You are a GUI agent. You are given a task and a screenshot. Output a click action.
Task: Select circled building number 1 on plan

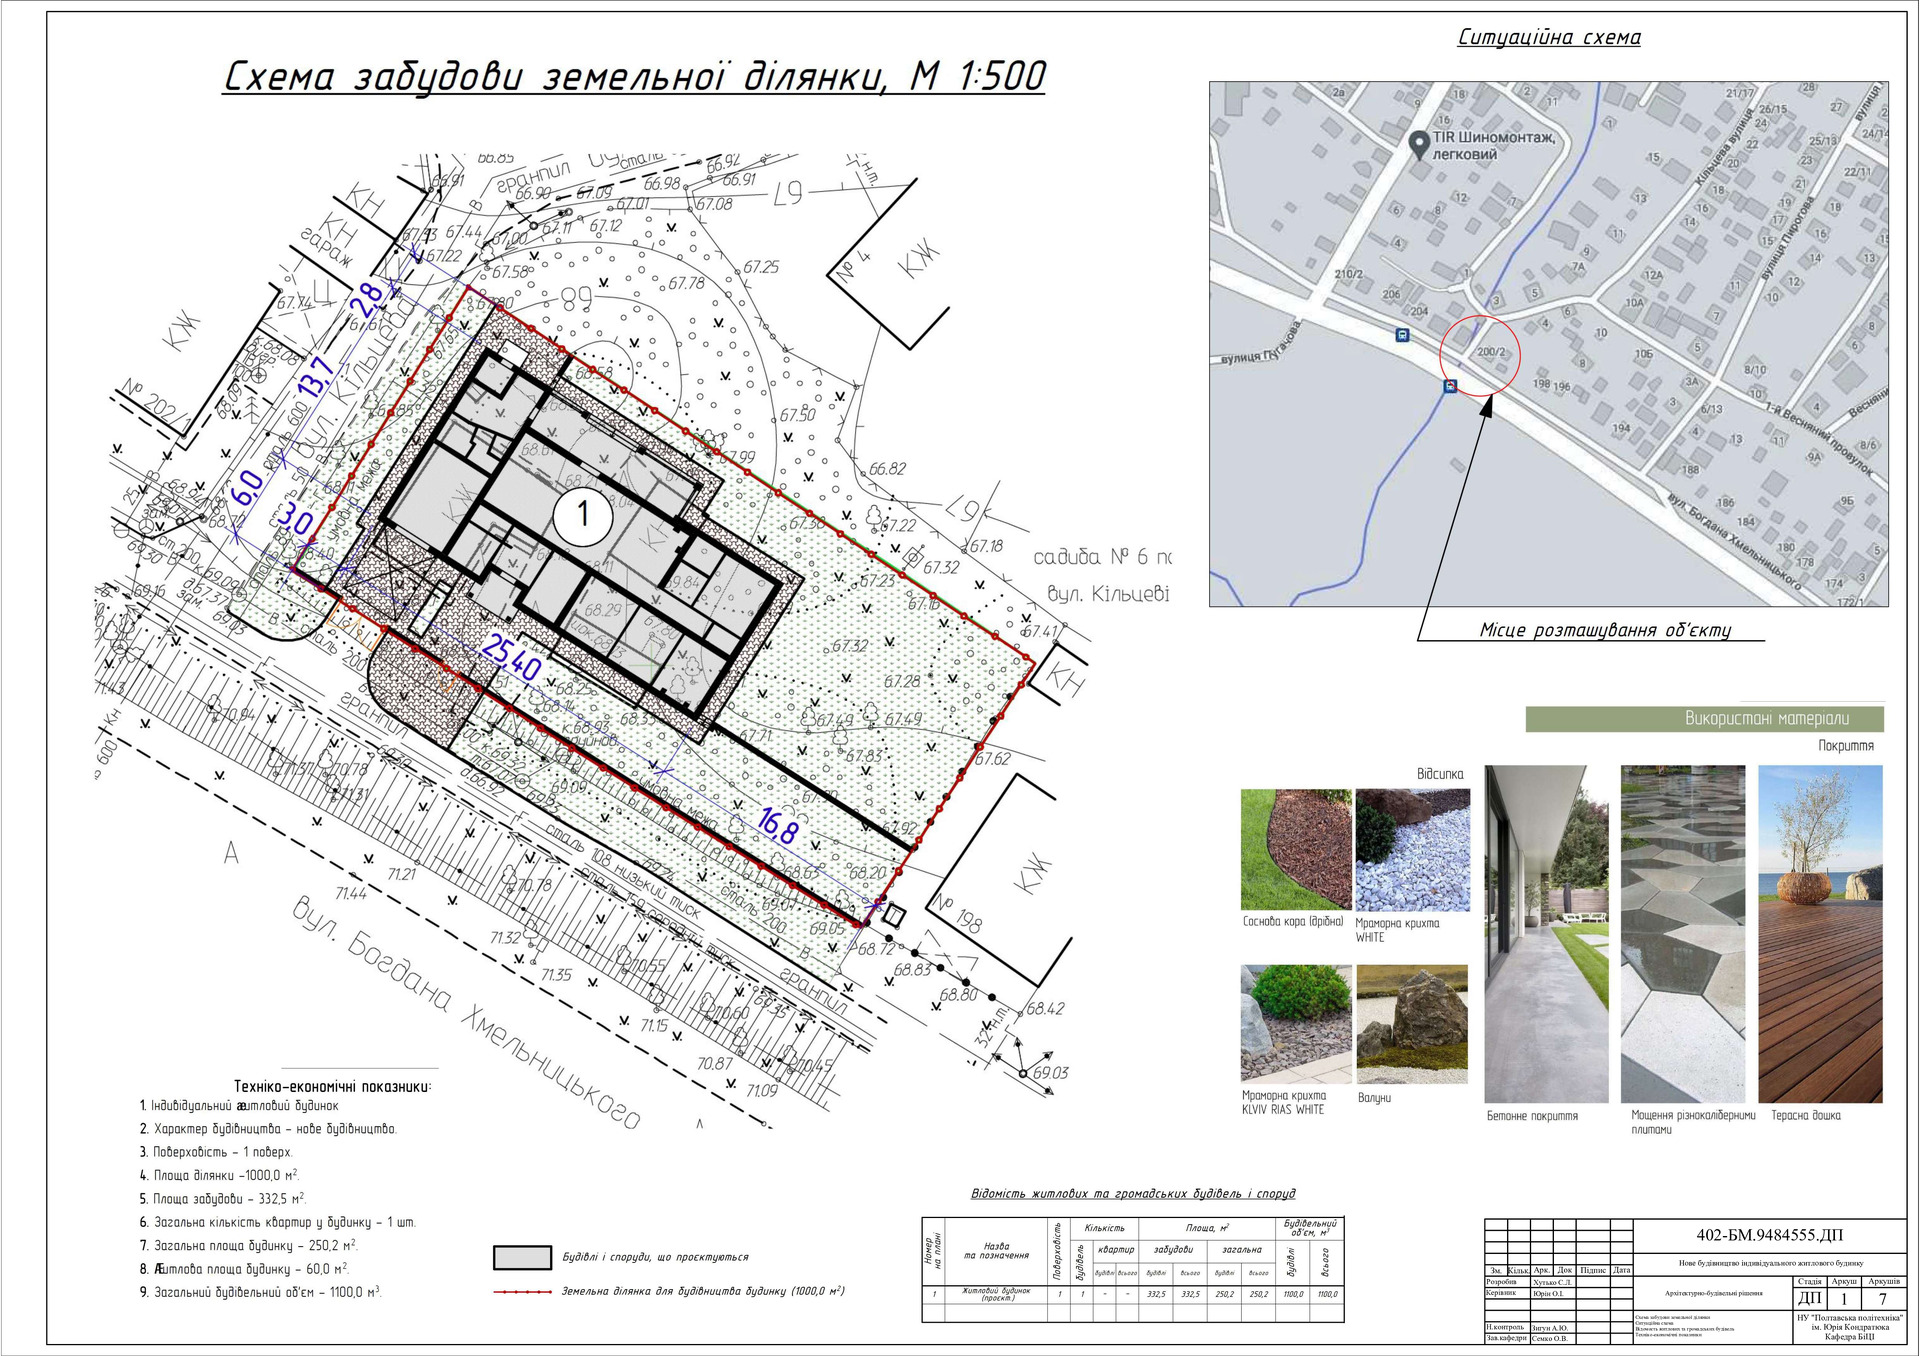583,516
